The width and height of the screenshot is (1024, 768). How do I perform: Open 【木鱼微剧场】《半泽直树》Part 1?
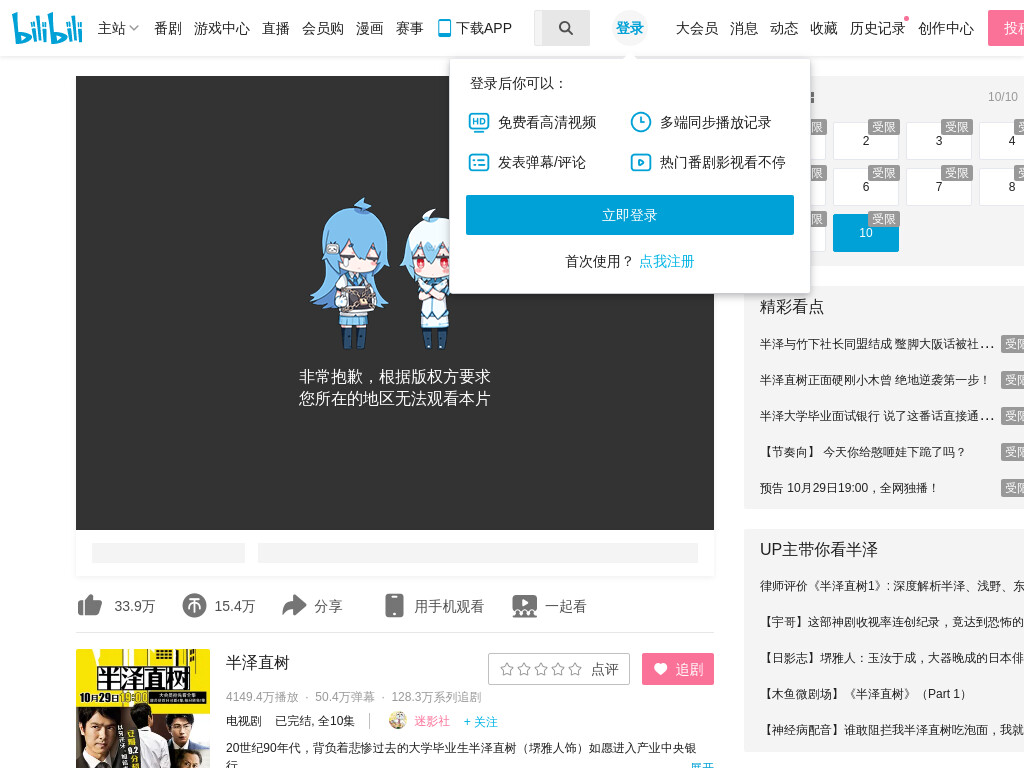click(x=865, y=694)
